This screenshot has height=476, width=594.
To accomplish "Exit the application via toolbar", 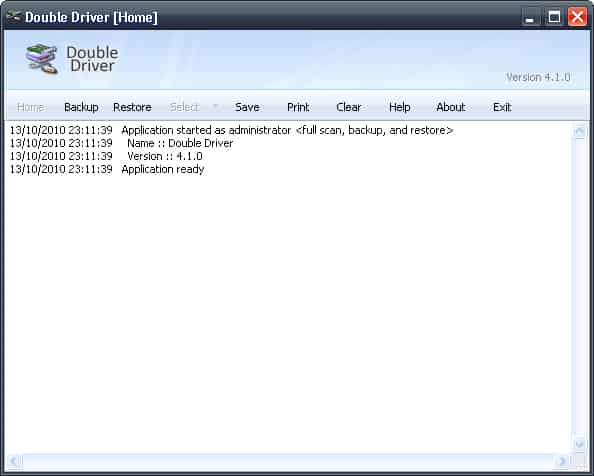I will click(502, 107).
